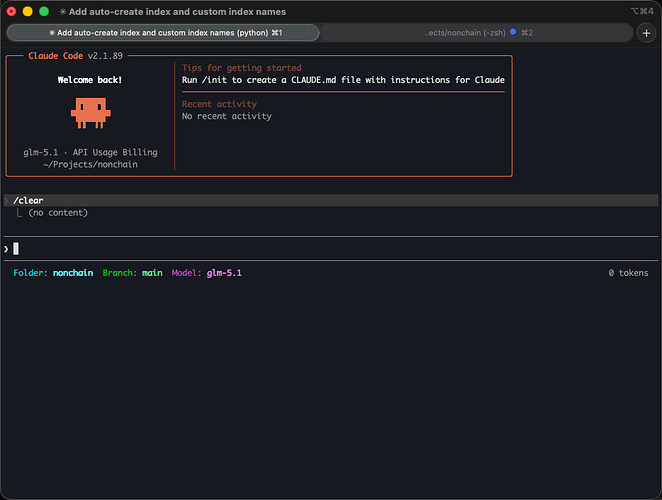This screenshot has width=662, height=500.
Task: Click the ⌥⌘4 window shortcut indicator
Action: (642, 11)
